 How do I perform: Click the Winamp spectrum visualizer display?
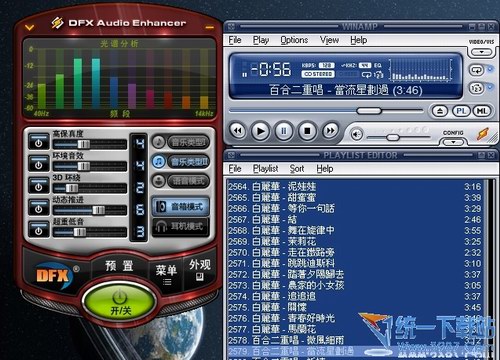[421, 70]
